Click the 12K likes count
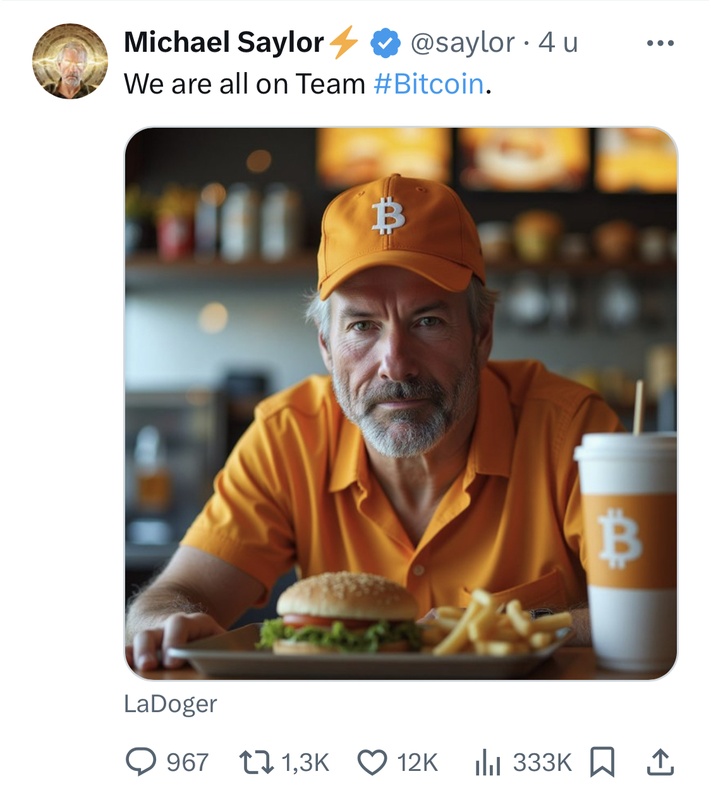This screenshot has width=711, height=800. (x=417, y=763)
